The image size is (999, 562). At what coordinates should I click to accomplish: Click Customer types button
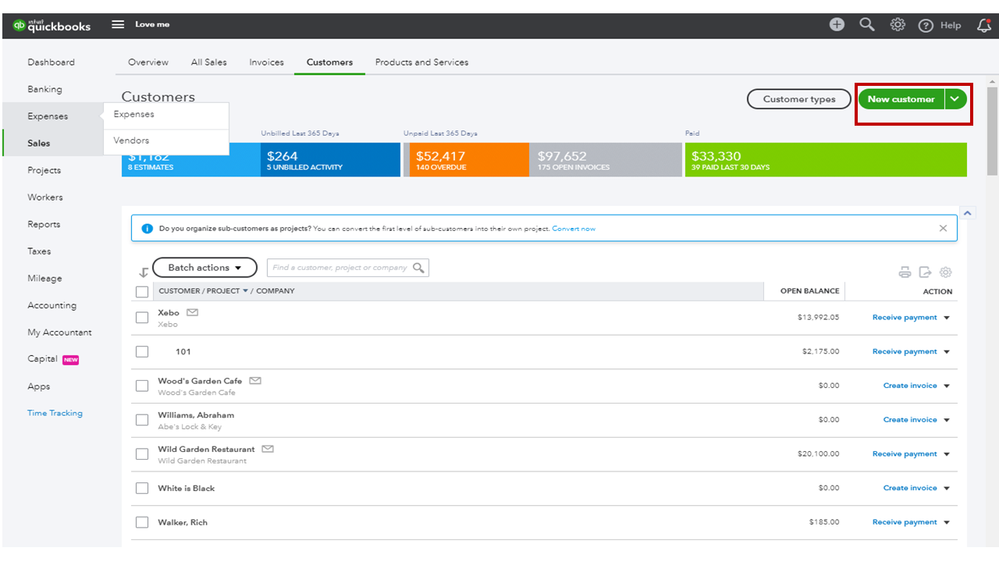[799, 99]
